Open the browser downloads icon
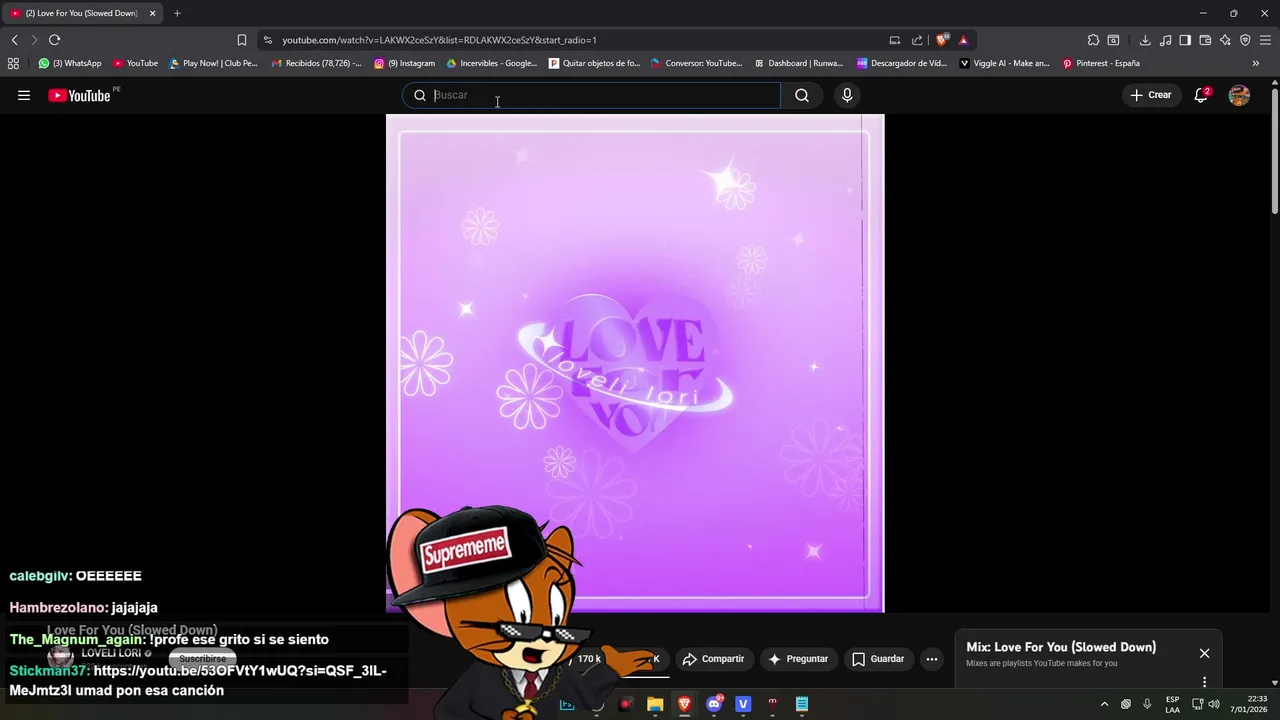The width and height of the screenshot is (1280, 720). pyautogui.click(x=1145, y=40)
